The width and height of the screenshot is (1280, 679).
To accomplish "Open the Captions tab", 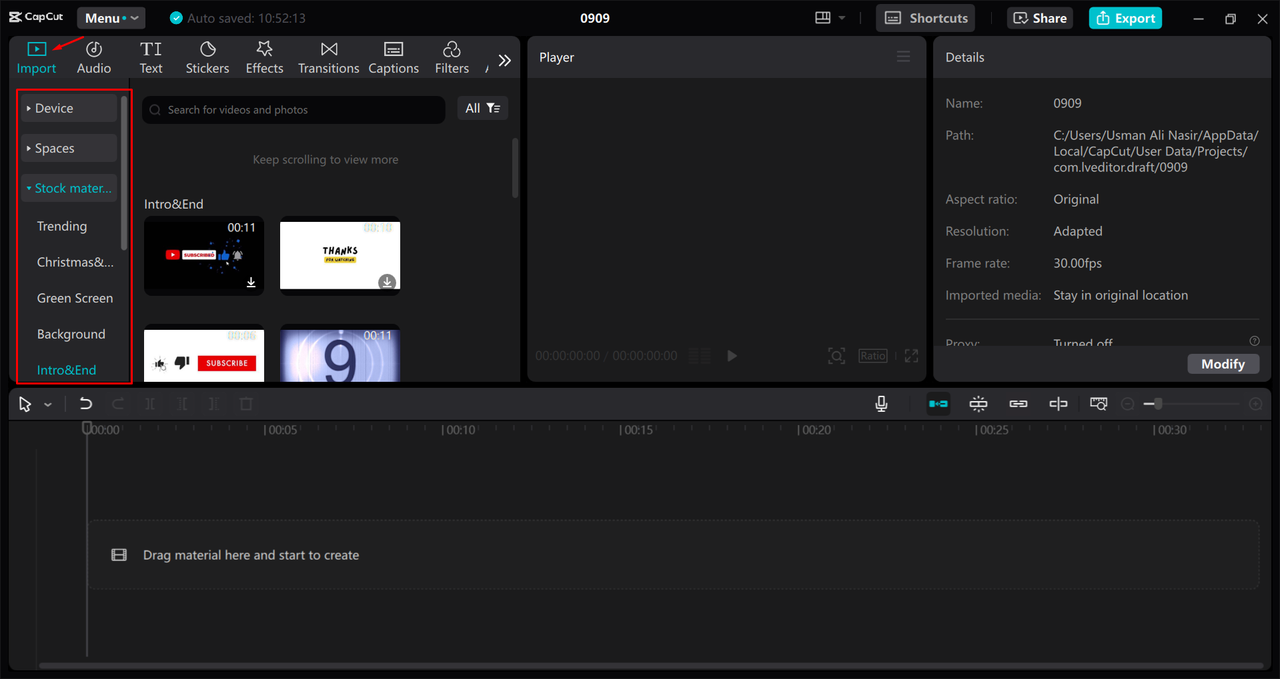I will (393, 58).
